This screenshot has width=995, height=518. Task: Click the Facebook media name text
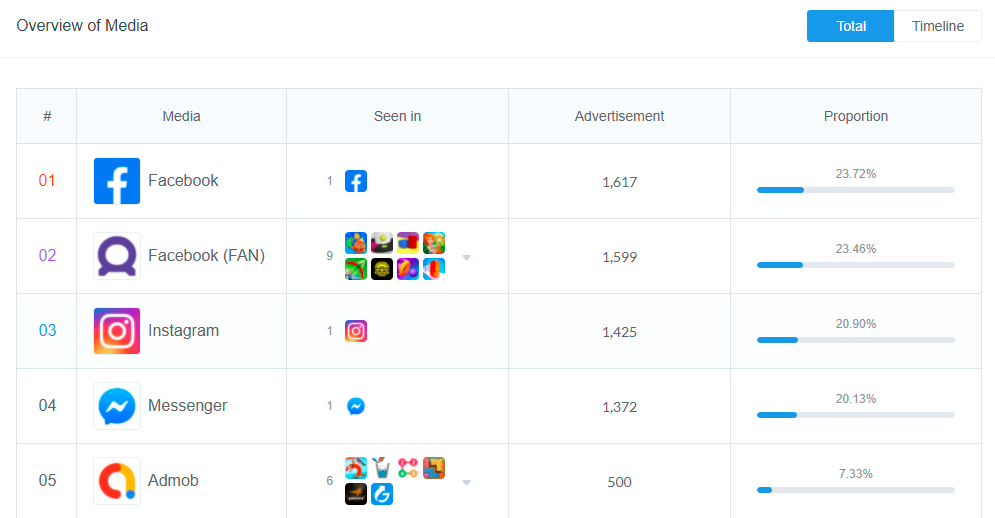[x=183, y=181]
